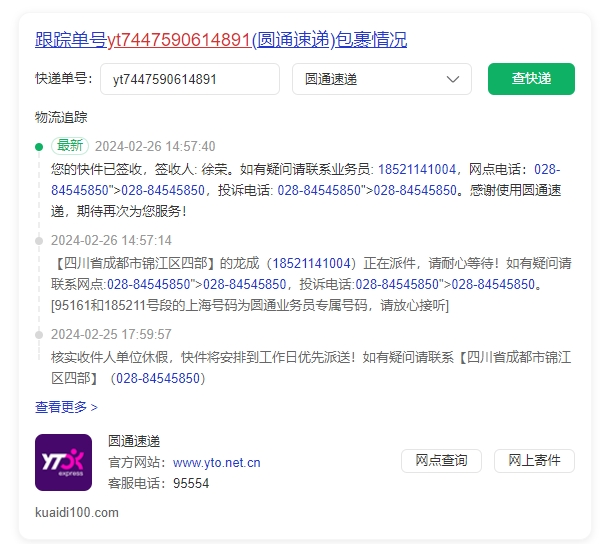
Task: Click timestamp 2024-02-25 17:59:57
Action: 111,334
